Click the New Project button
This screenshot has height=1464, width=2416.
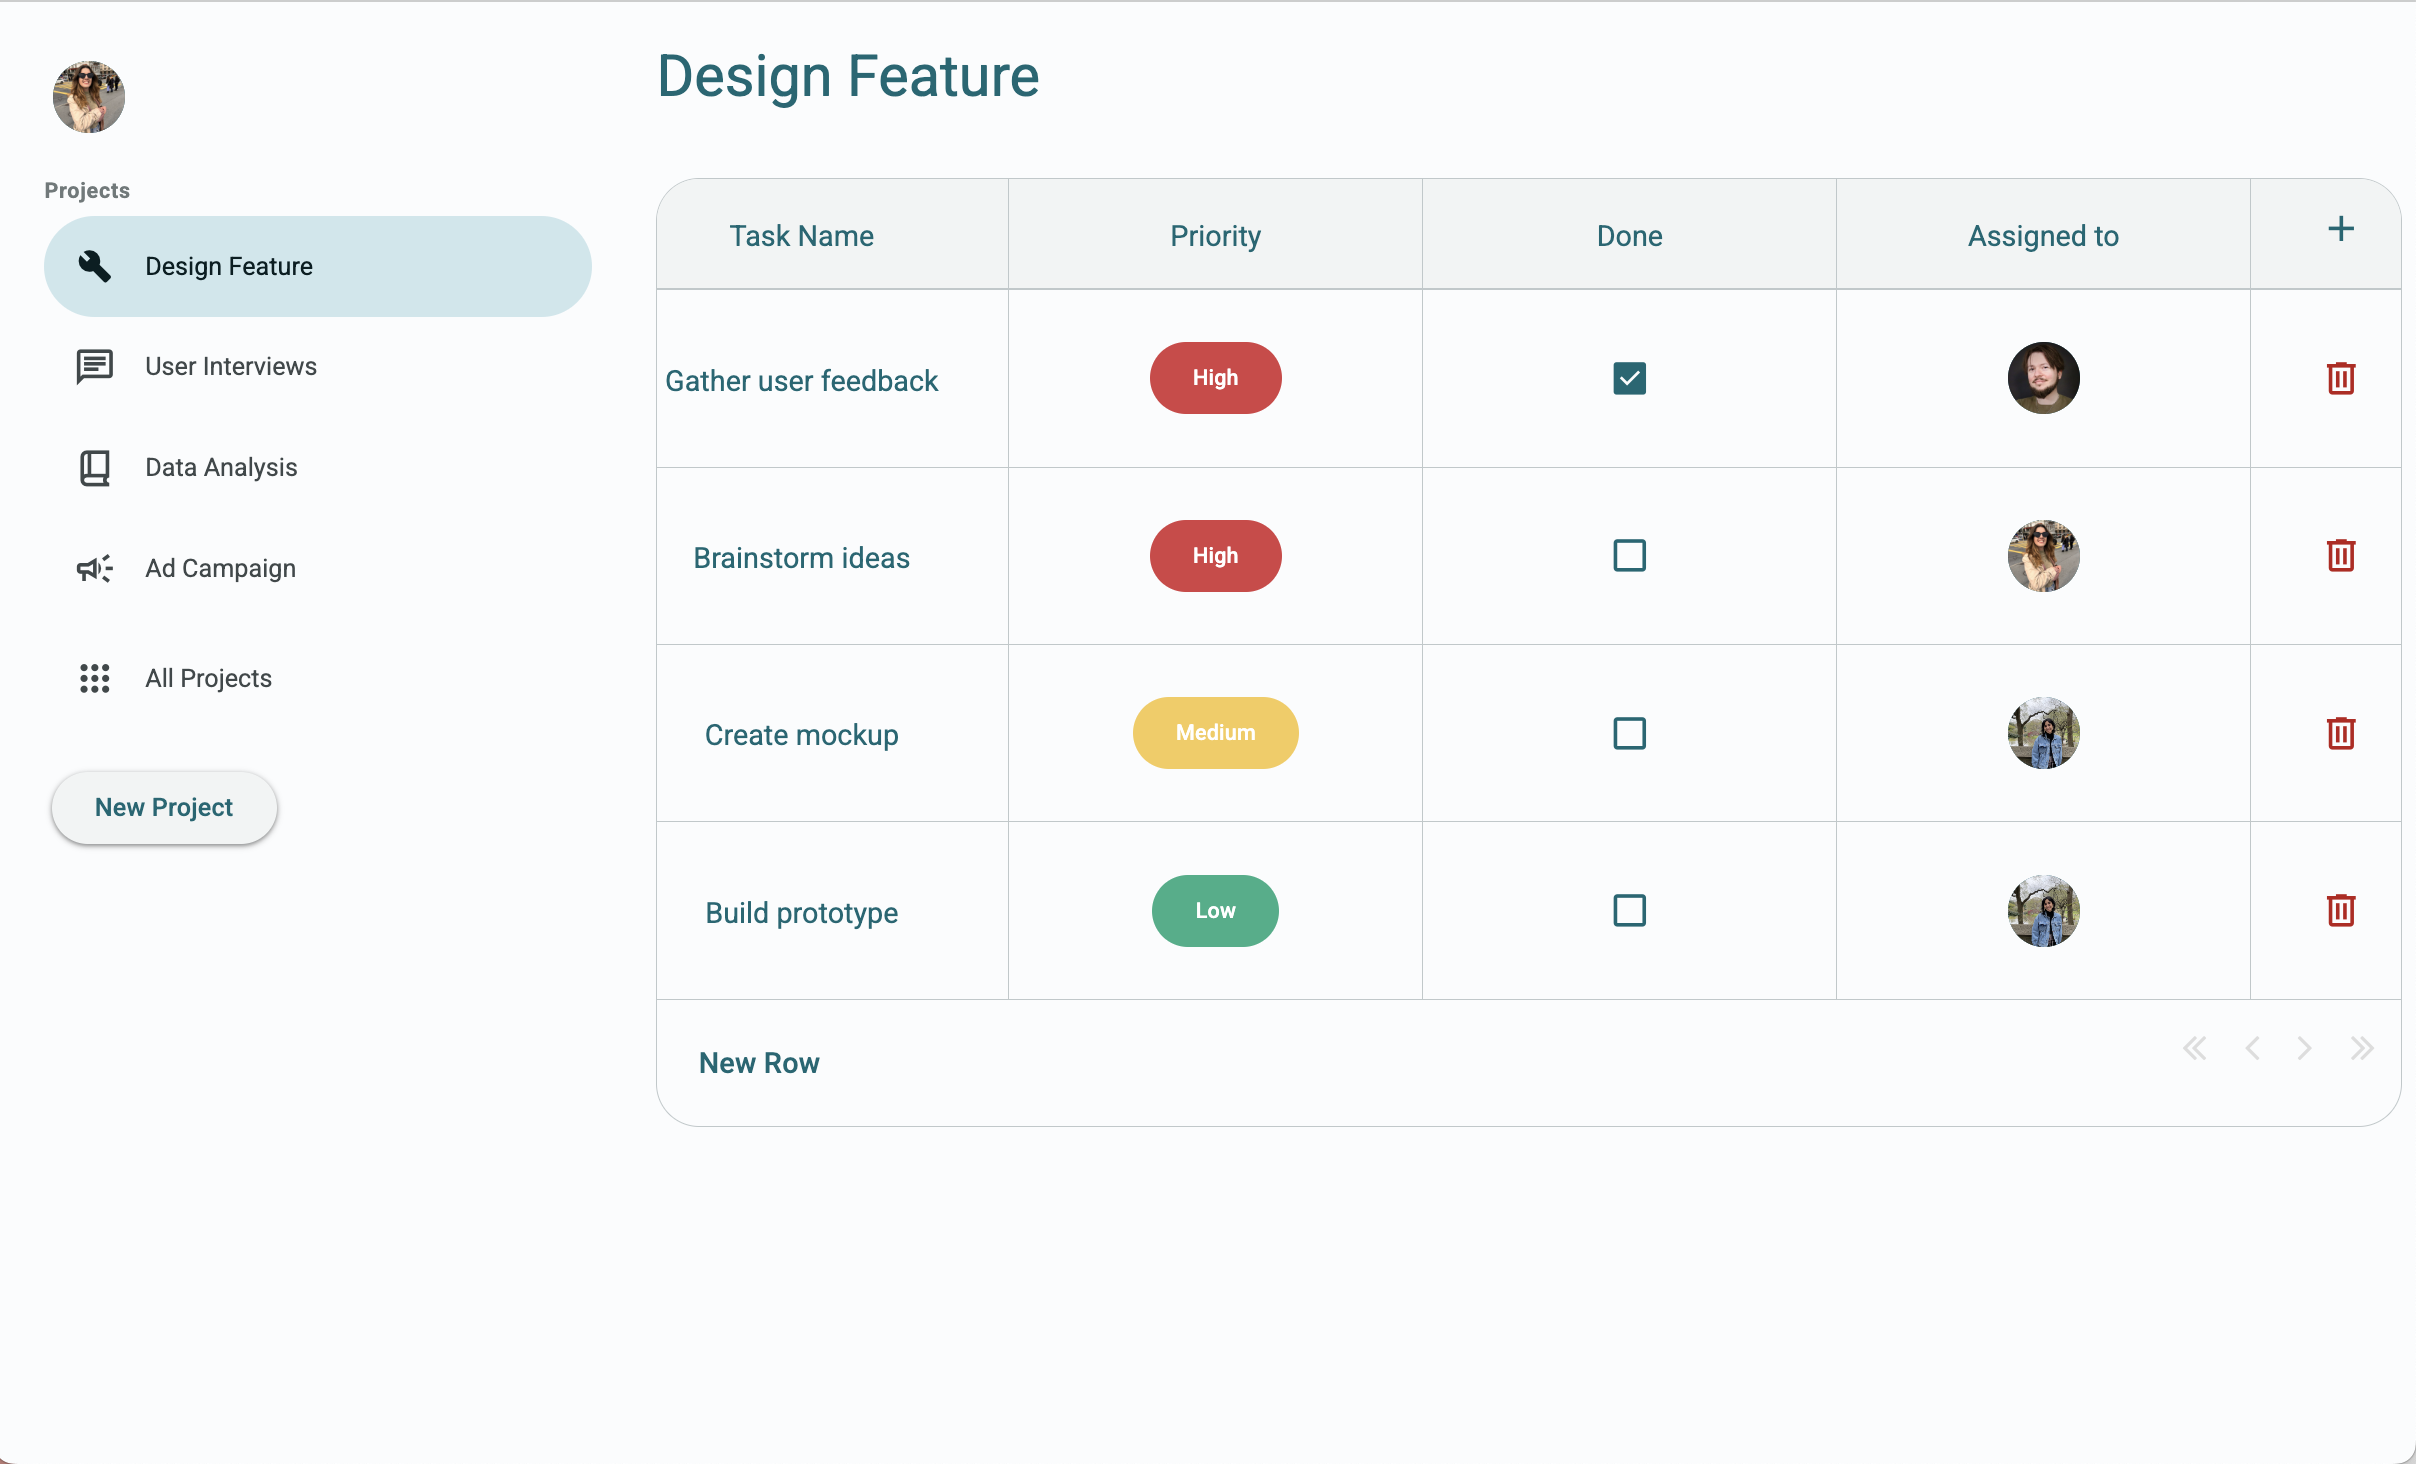(163, 807)
